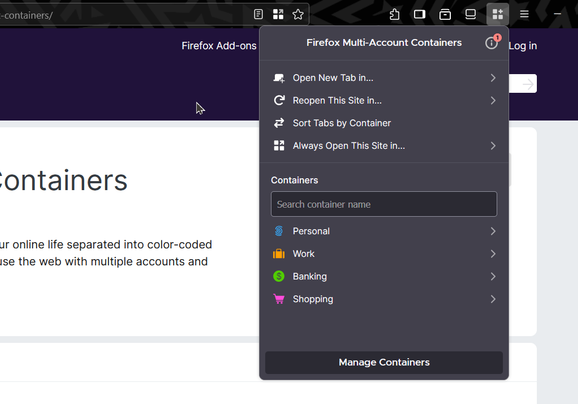The width and height of the screenshot is (578, 404).
Task: Open the extensions puzzle-piece icon
Action: 394,14
